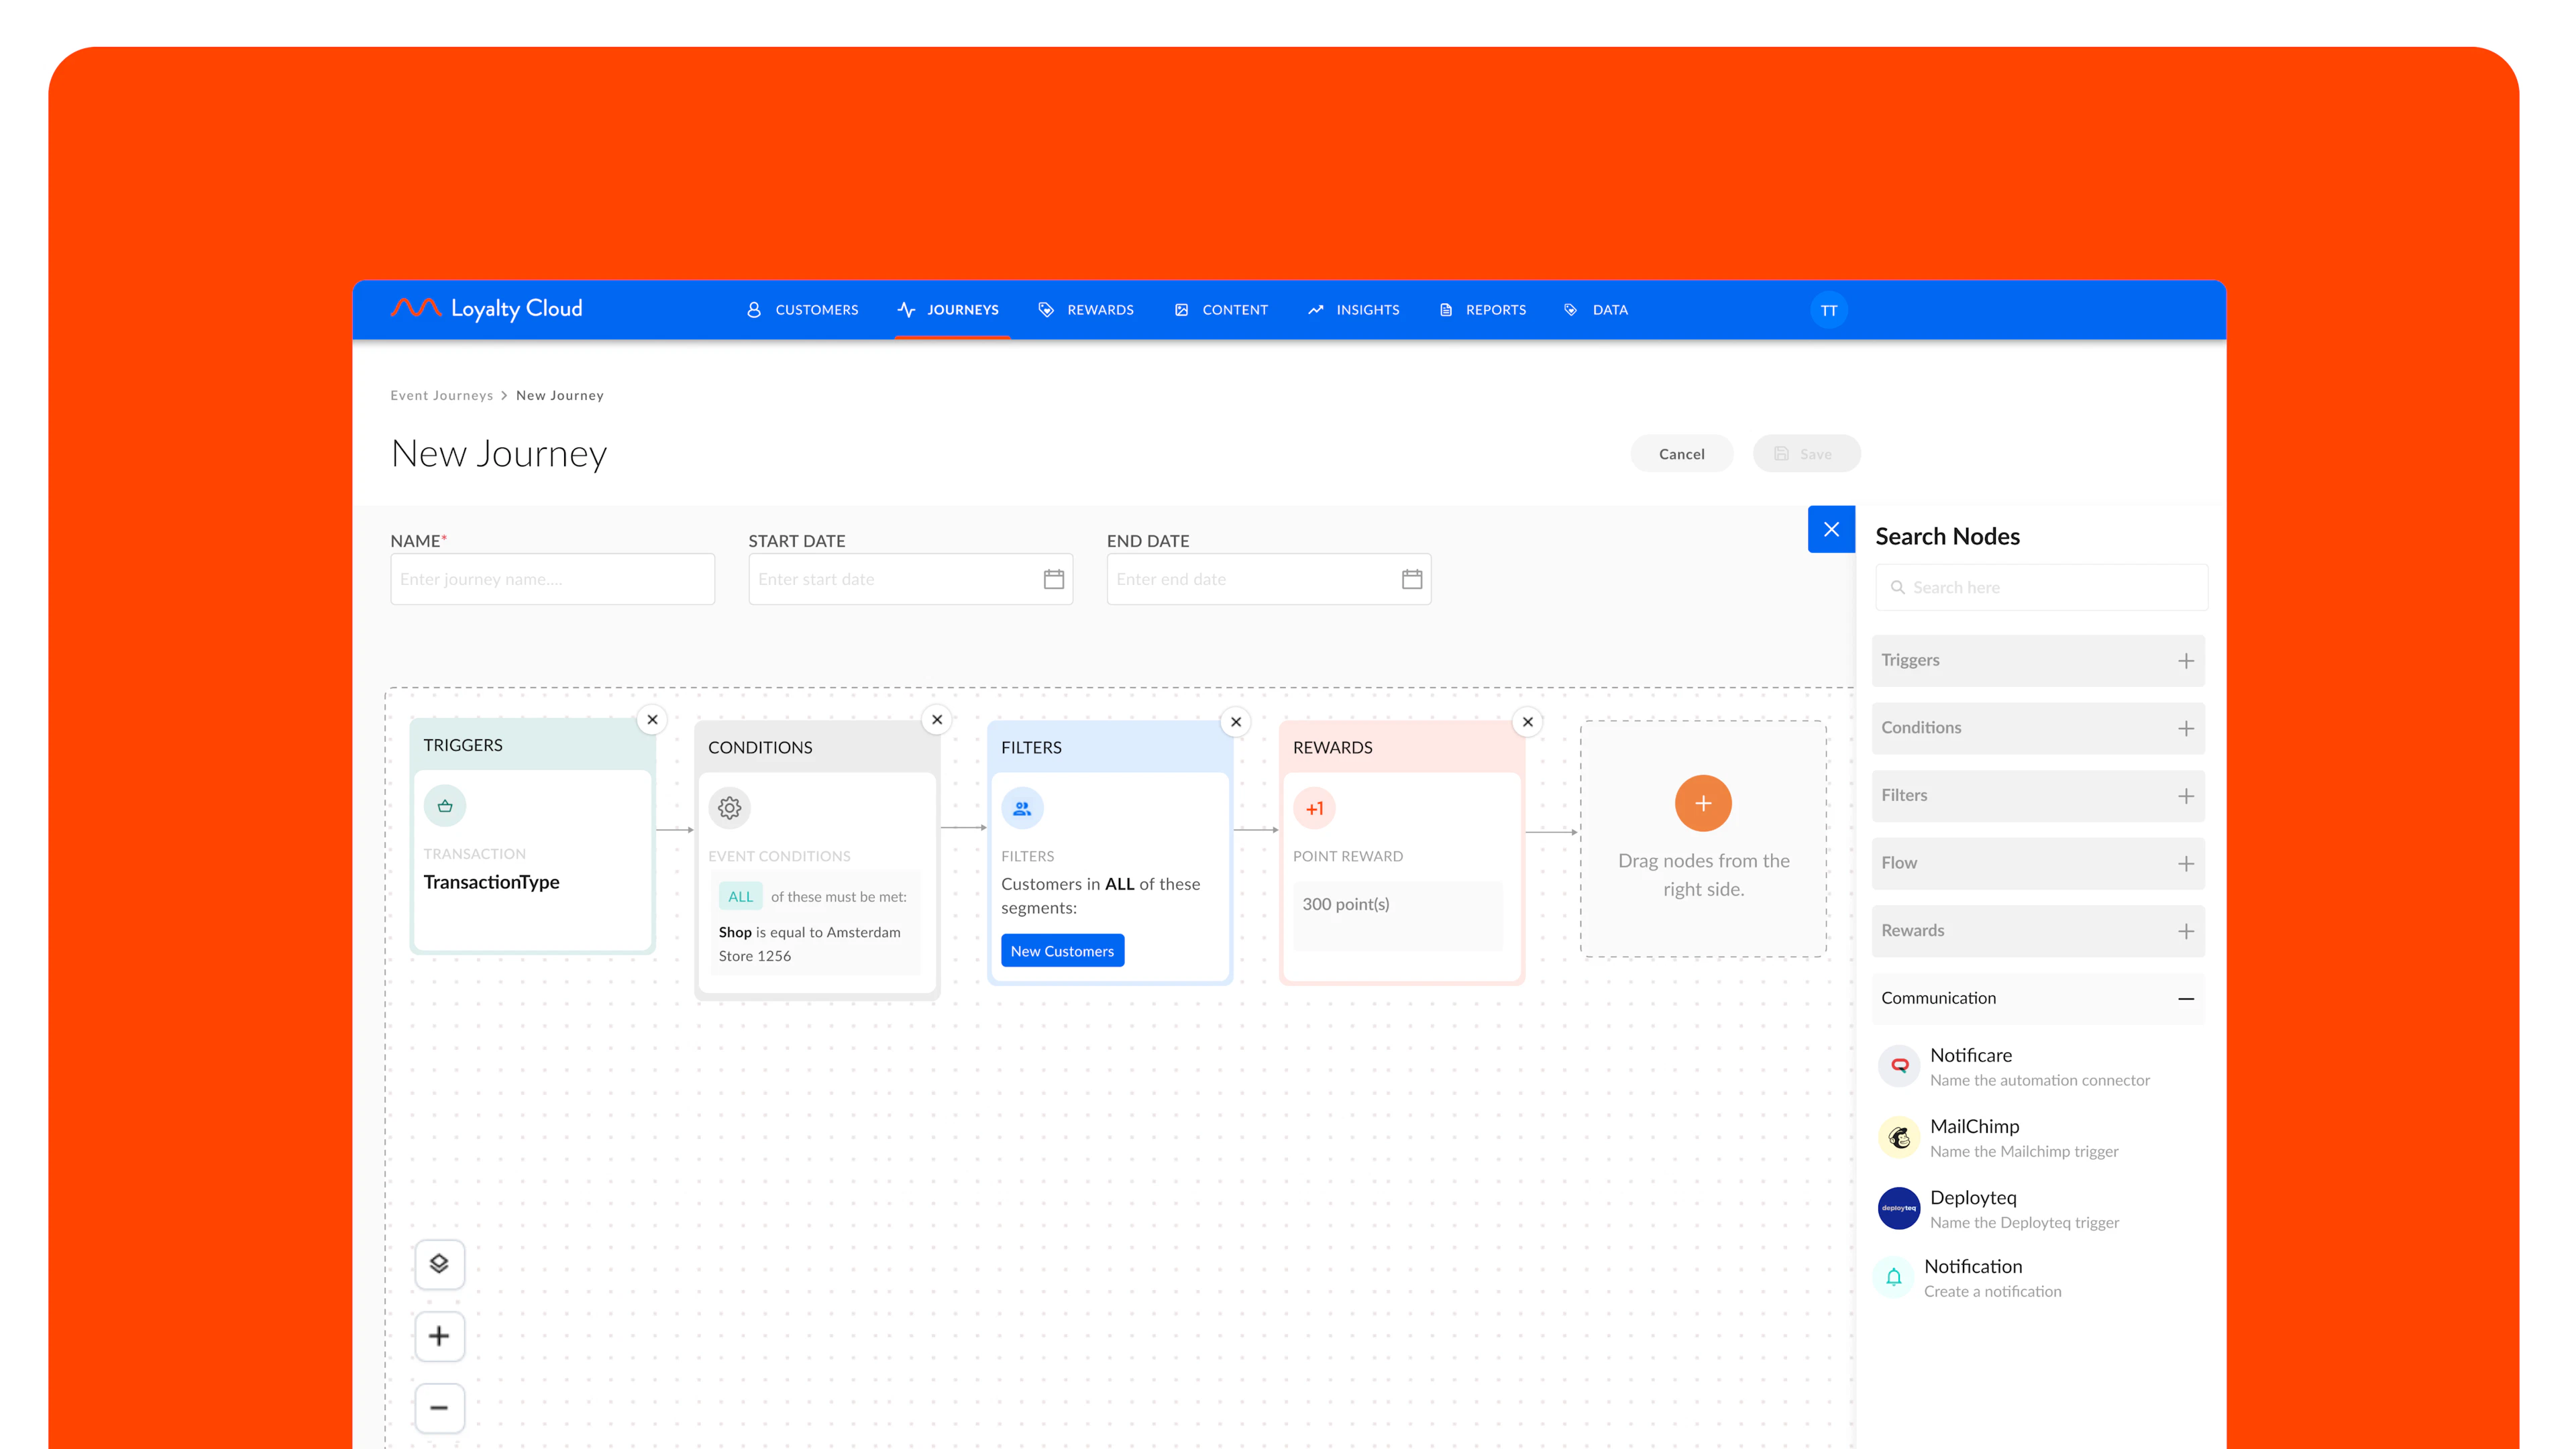The width and height of the screenshot is (2576, 1449).
Task: Click the Notification bell icon
Action: [x=1893, y=1276]
